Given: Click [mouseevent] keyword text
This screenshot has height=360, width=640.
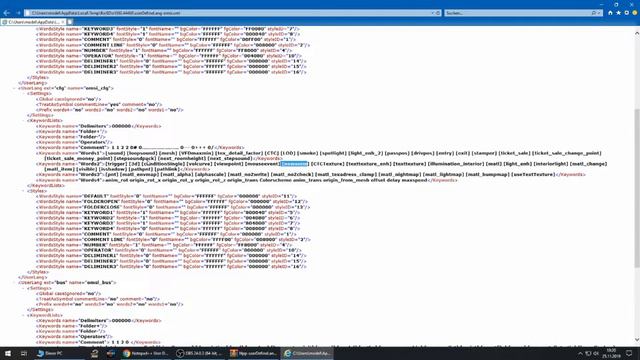Looking at the screenshot, I should click(262, 164).
